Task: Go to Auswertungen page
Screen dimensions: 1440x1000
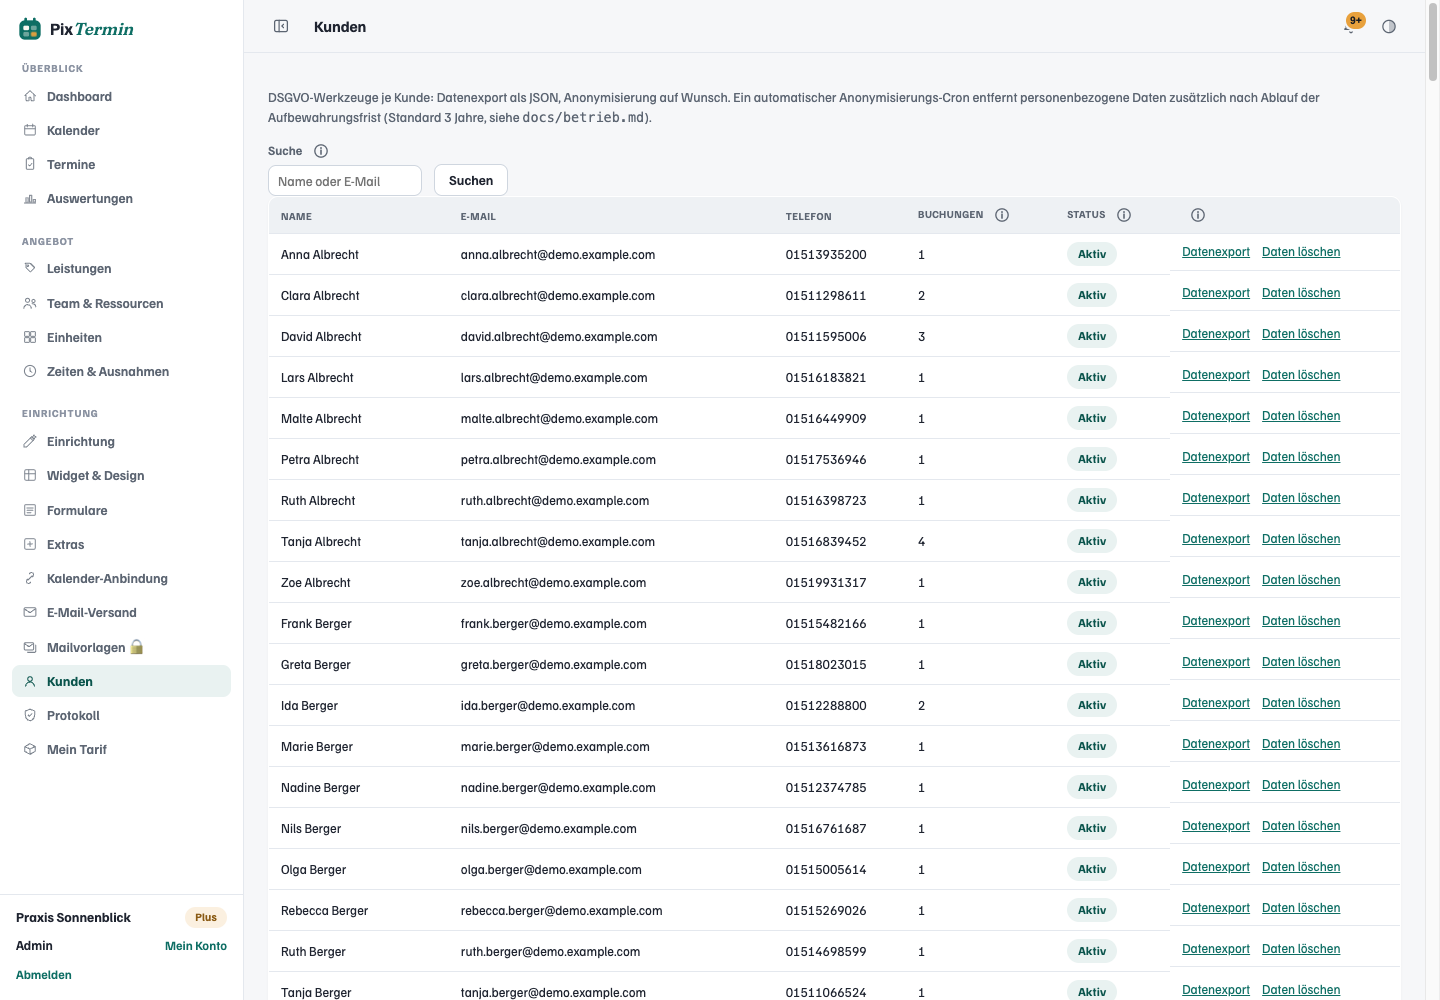Action: coord(121,198)
